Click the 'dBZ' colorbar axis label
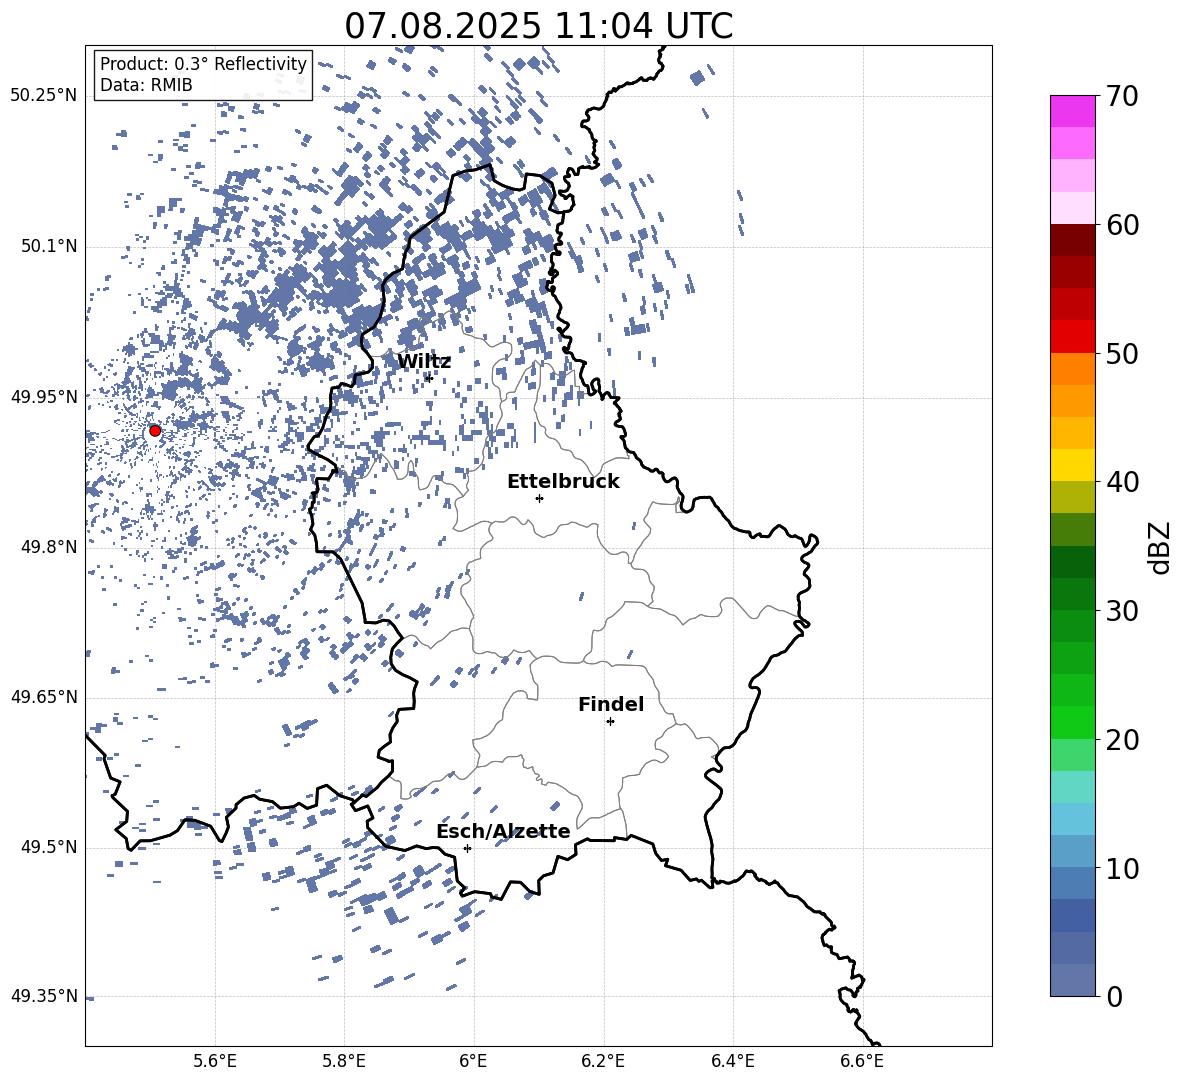 1160,547
